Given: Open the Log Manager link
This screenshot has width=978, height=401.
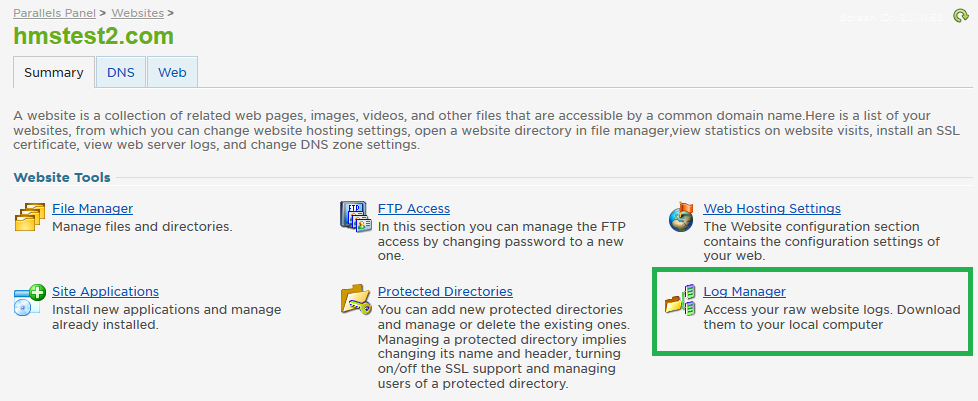Looking at the screenshot, I should [x=745, y=291].
